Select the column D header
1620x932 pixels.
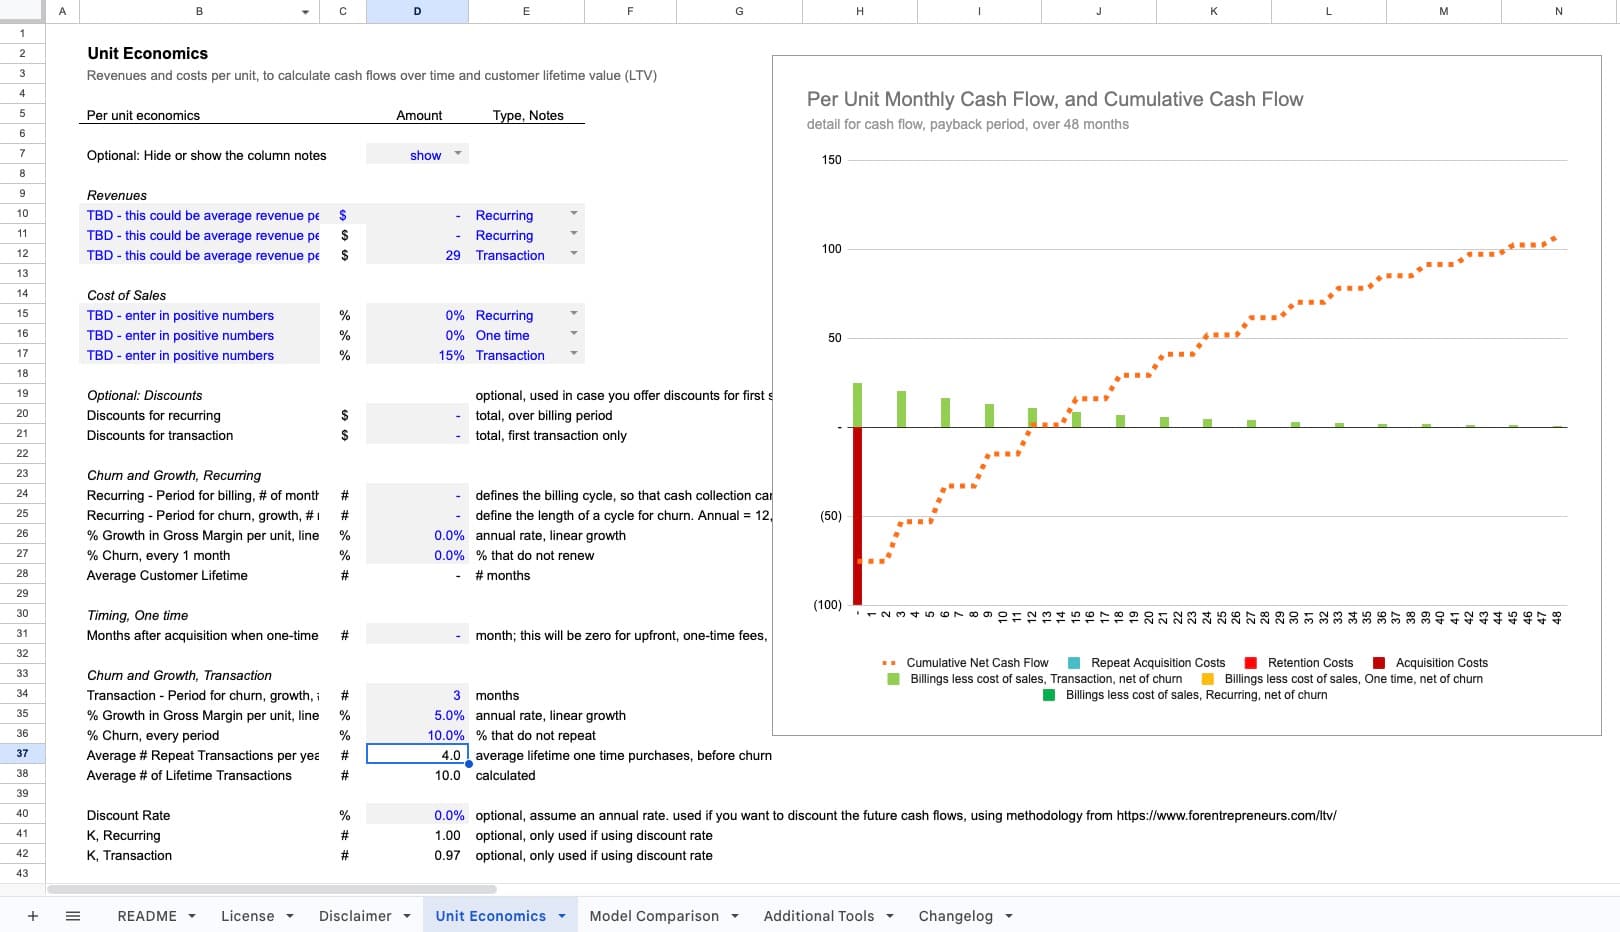click(x=417, y=11)
